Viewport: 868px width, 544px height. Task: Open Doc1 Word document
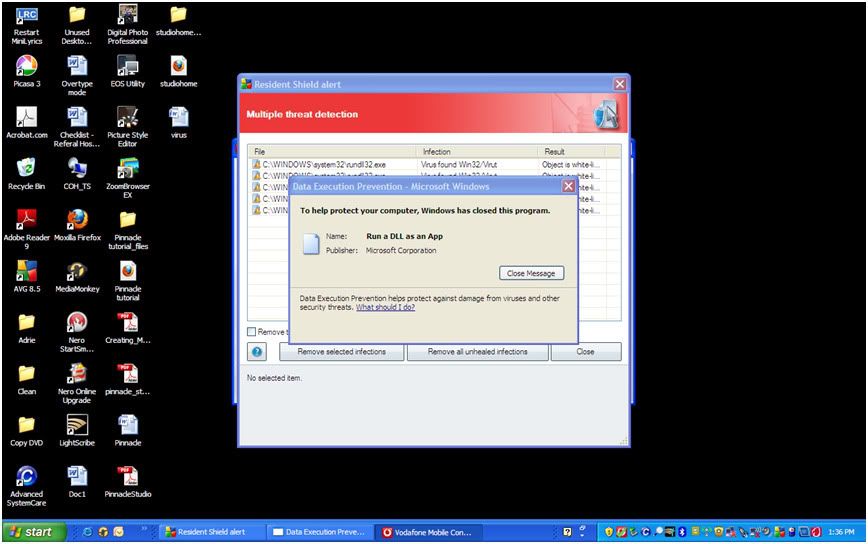click(77, 482)
